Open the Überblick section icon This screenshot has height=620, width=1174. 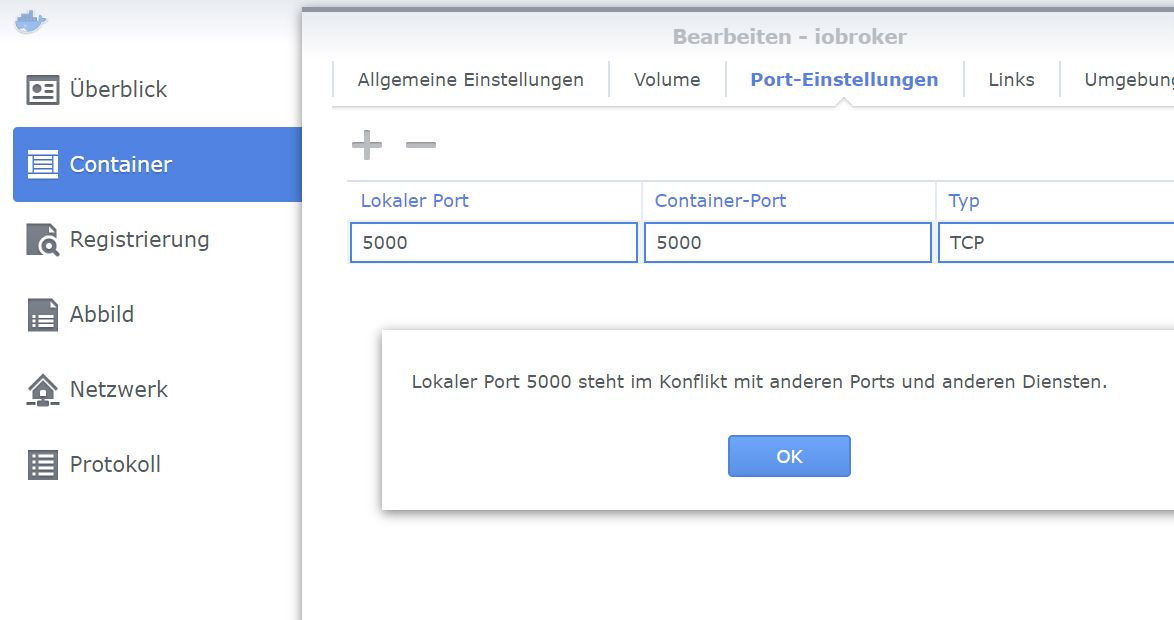43,90
